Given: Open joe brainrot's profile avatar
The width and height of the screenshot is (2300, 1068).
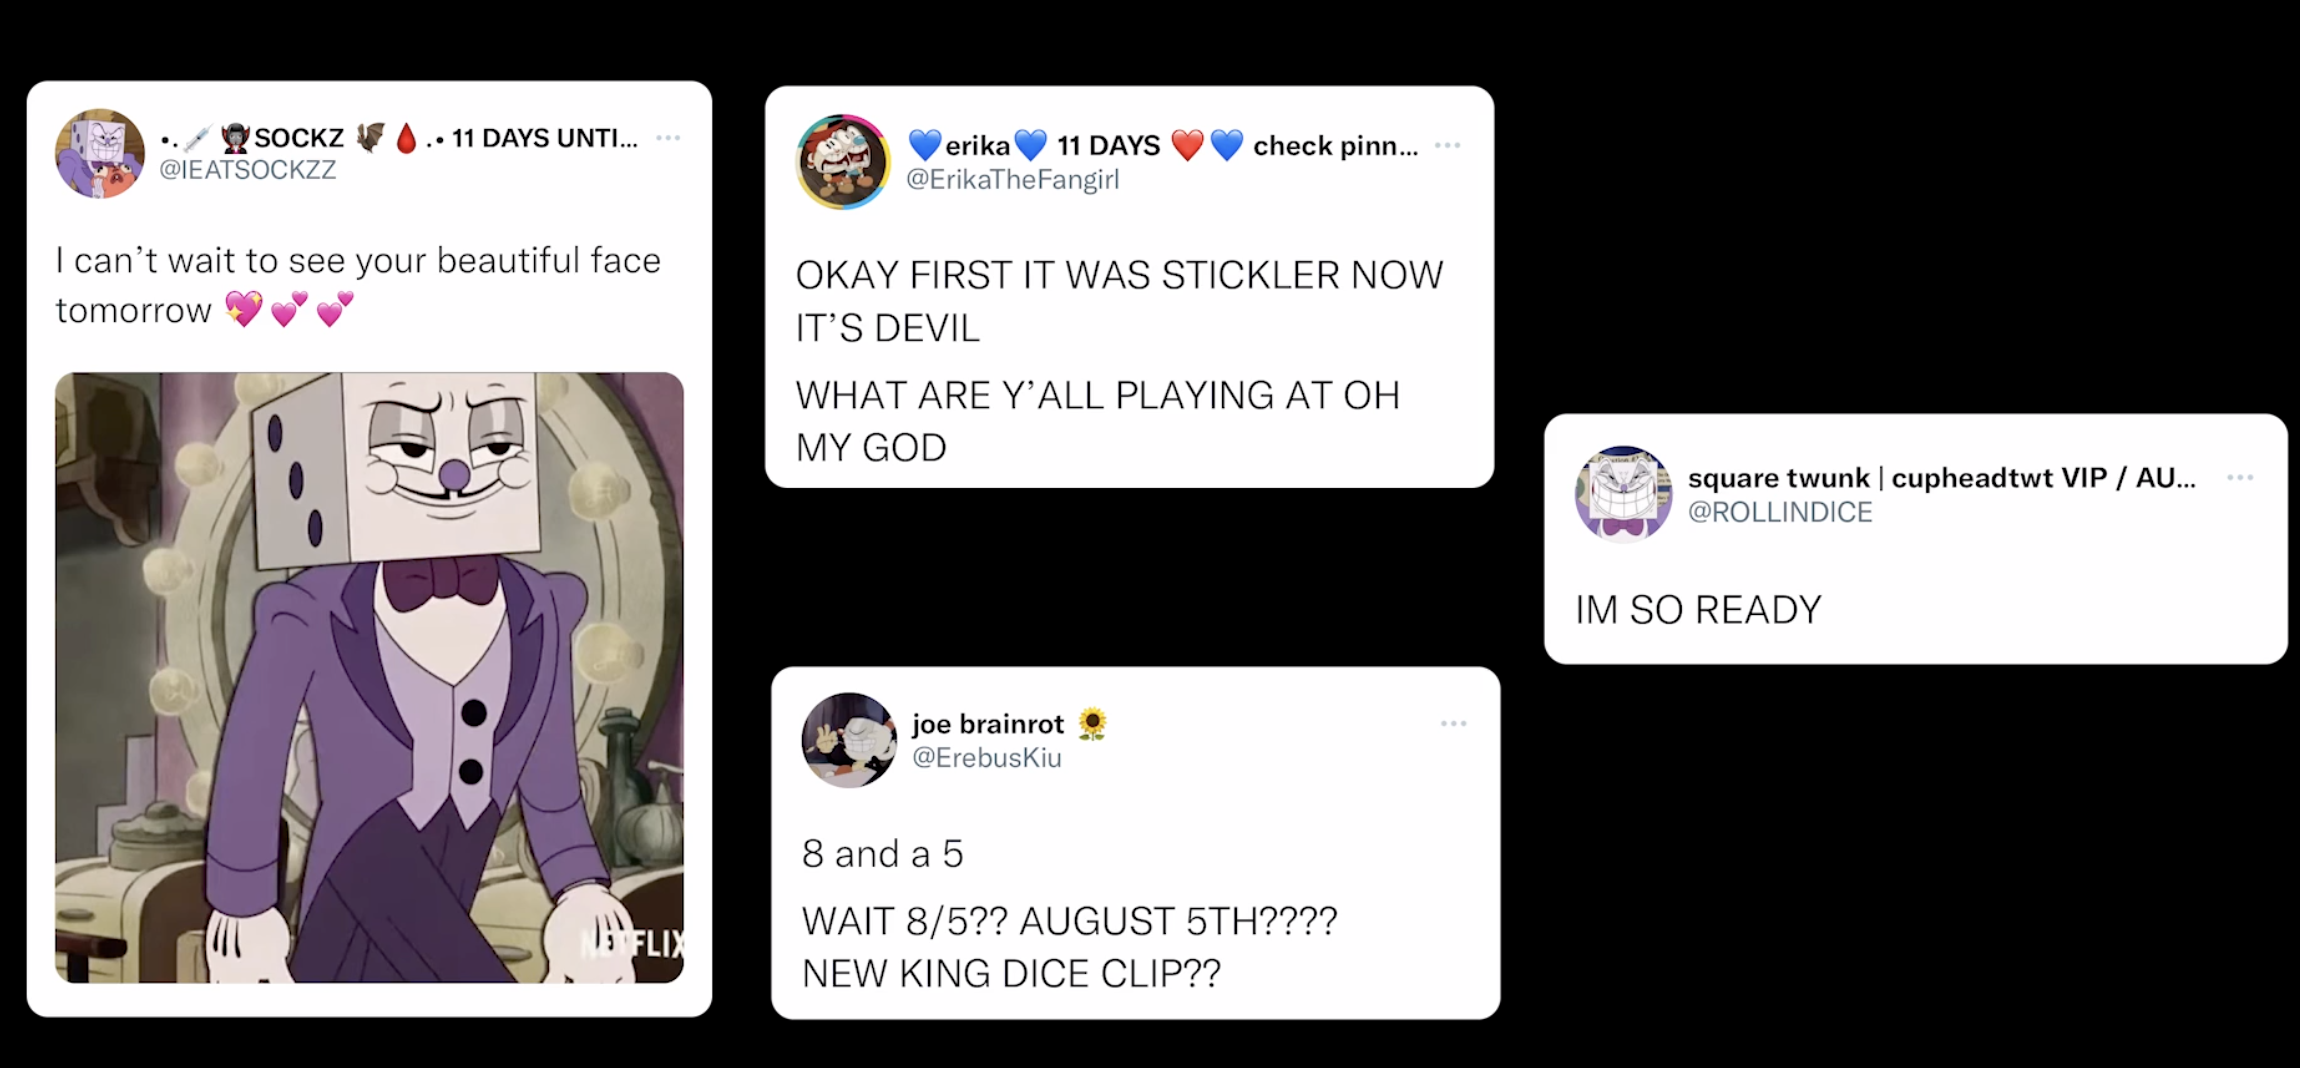Looking at the screenshot, I should click(x=849, y=740).
